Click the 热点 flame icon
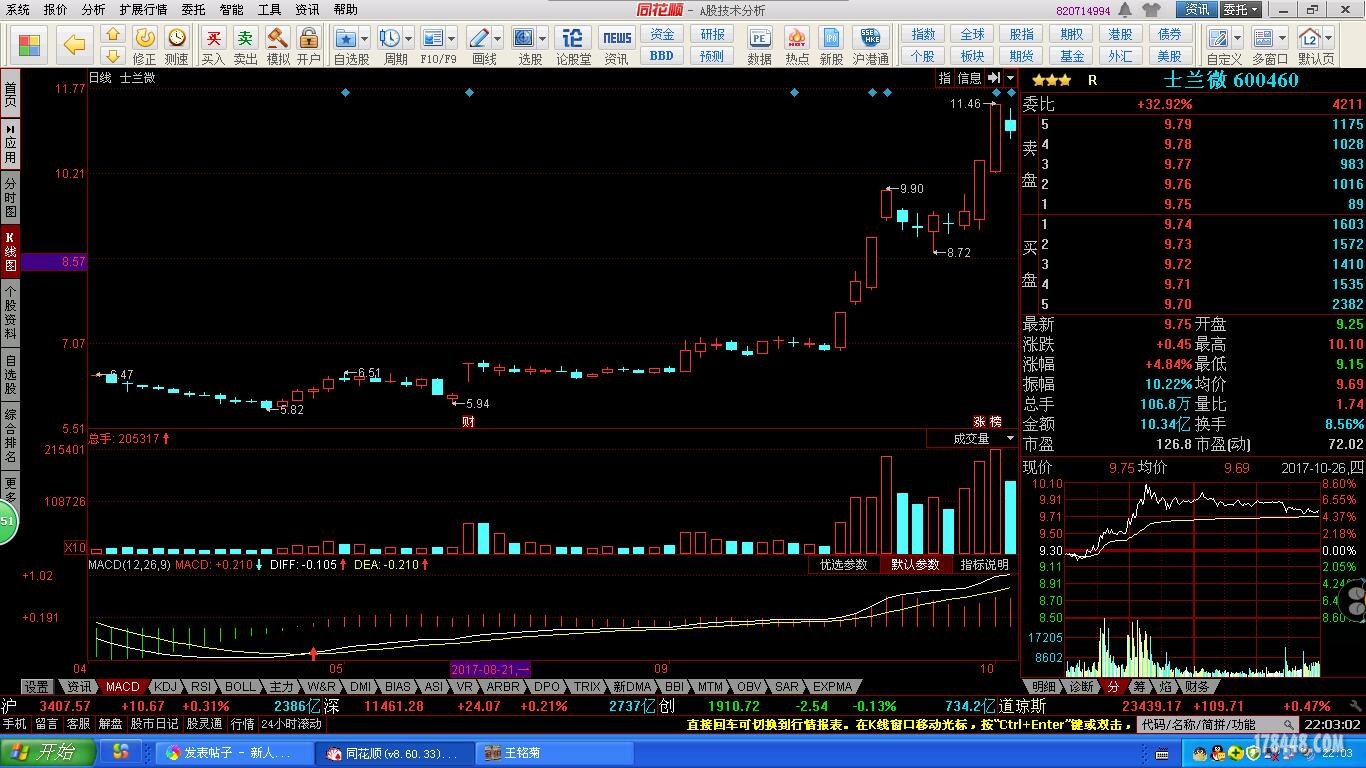The image size is (1366, 768). point(797,46)
